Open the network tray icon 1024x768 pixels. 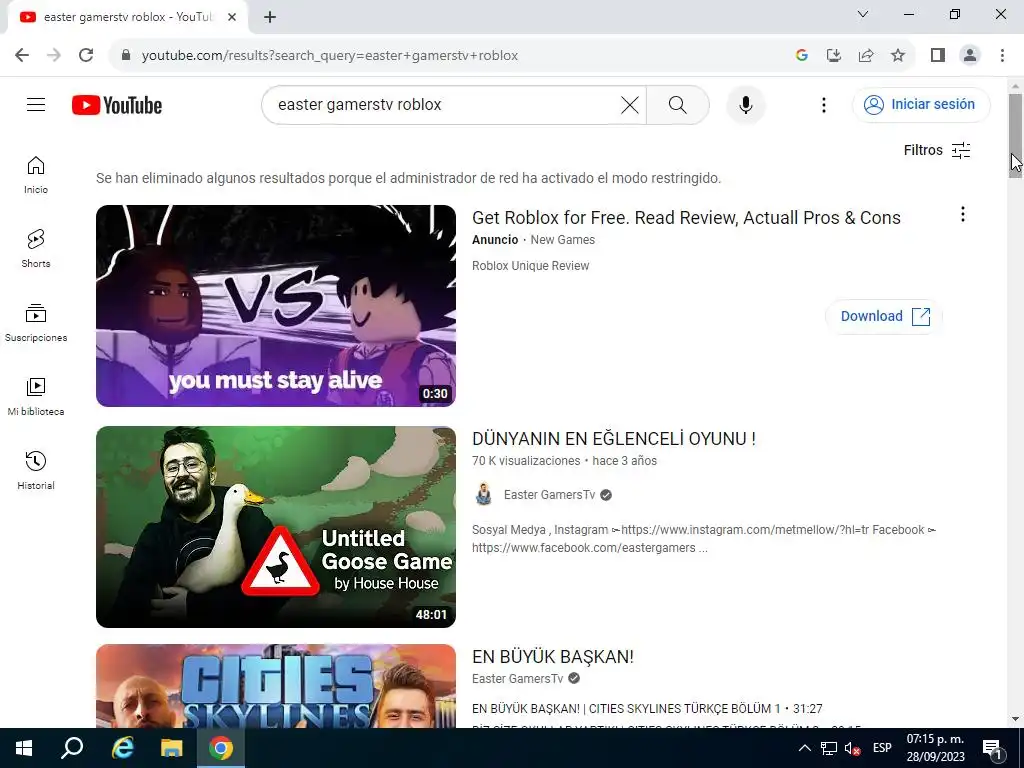pyautogui.click(x=829, y=748)
